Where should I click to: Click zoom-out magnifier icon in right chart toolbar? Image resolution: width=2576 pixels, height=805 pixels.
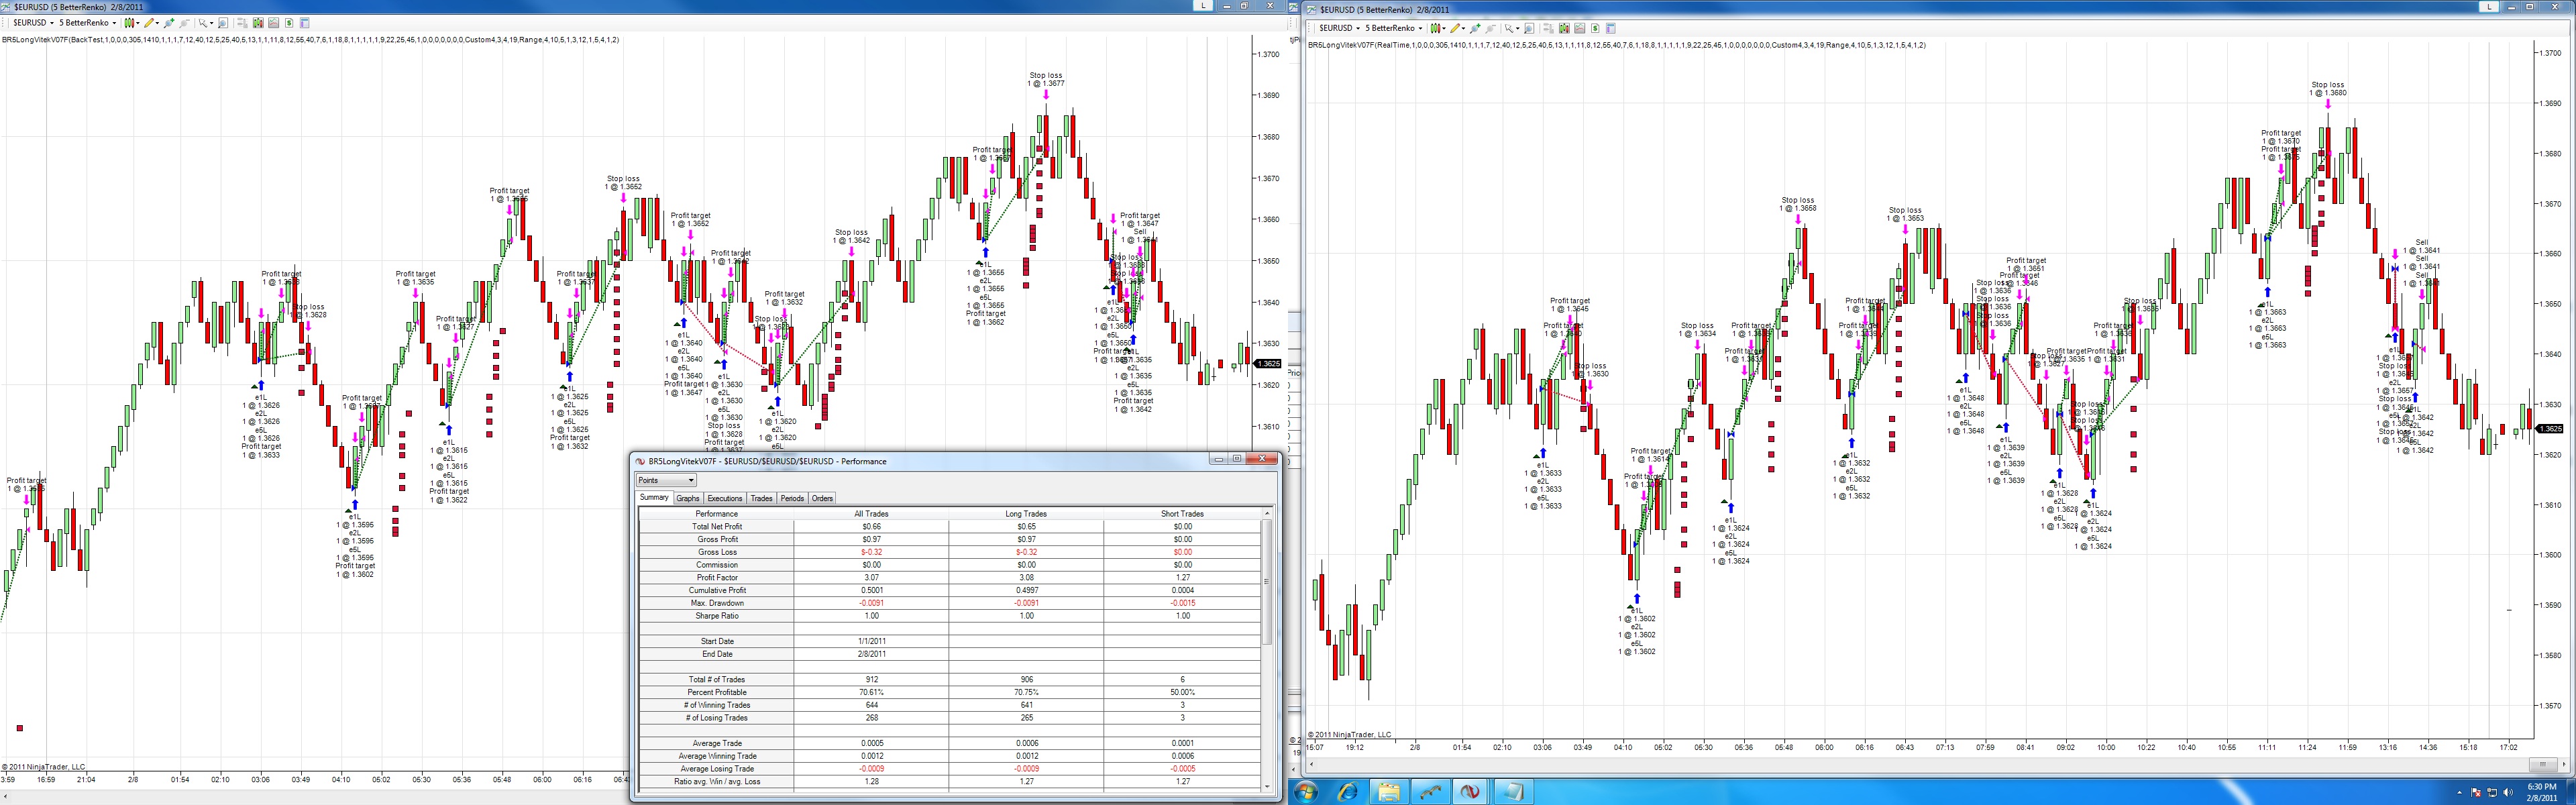tap(1491, 28)
